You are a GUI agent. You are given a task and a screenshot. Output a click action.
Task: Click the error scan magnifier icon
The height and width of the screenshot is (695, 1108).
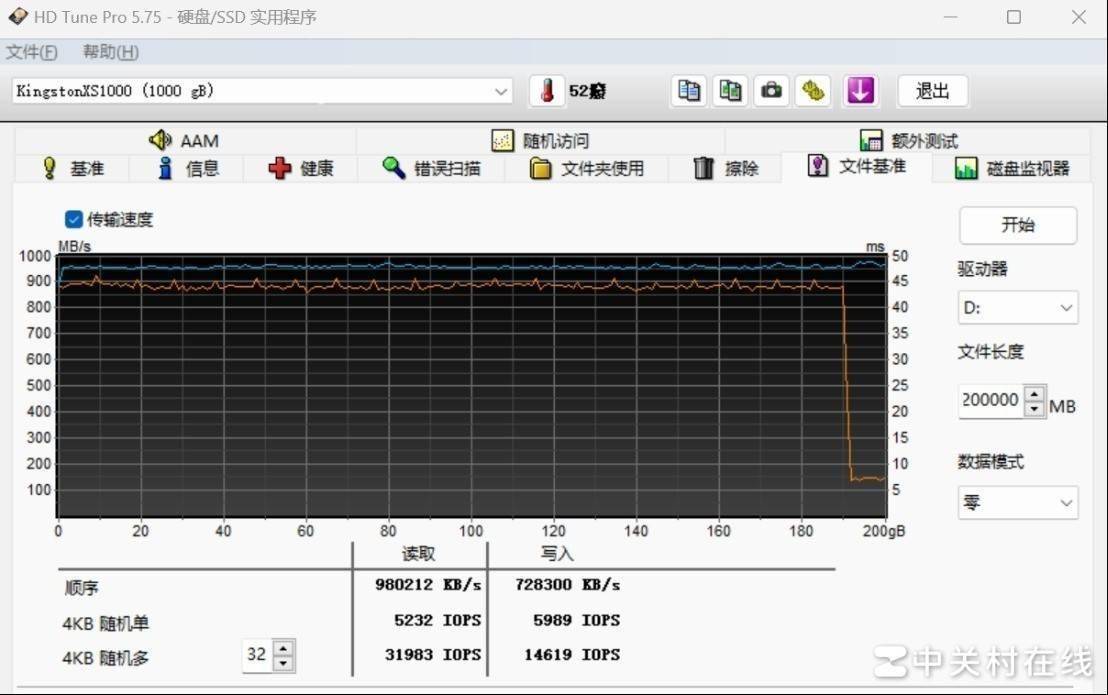click(x=394, y=167)
